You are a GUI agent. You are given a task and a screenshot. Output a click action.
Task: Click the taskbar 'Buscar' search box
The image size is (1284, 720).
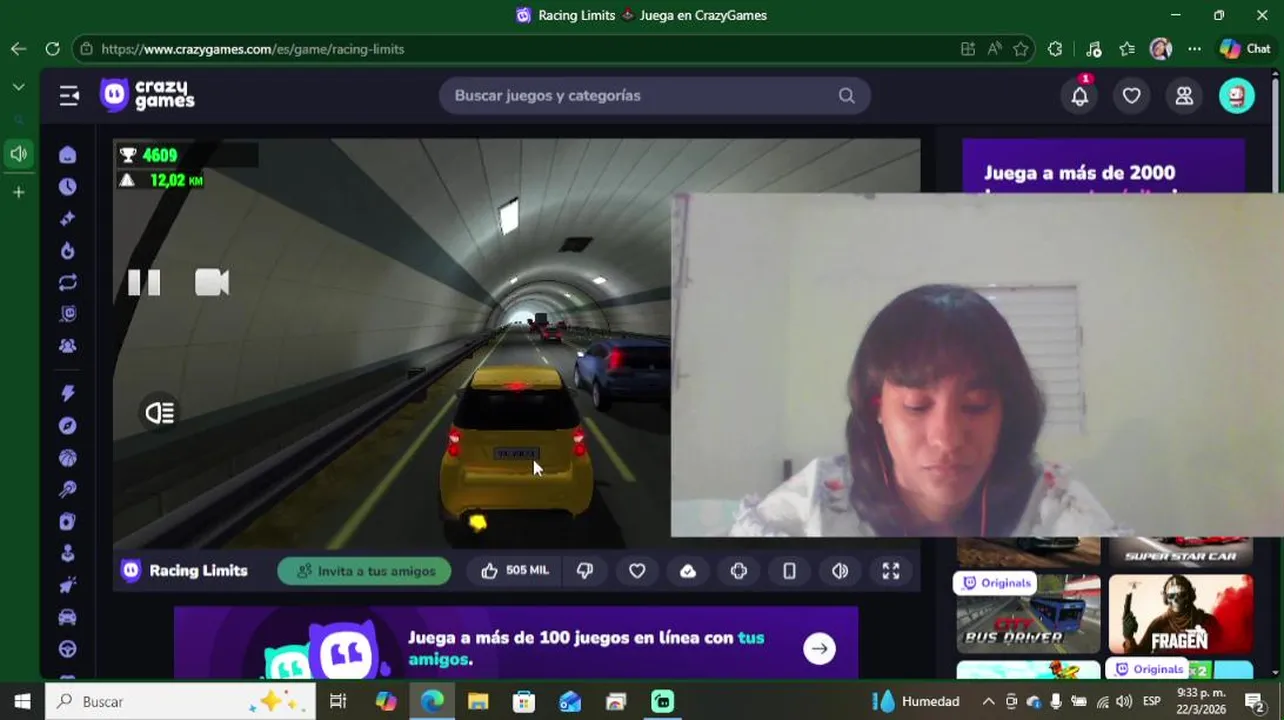pos(180,701)
